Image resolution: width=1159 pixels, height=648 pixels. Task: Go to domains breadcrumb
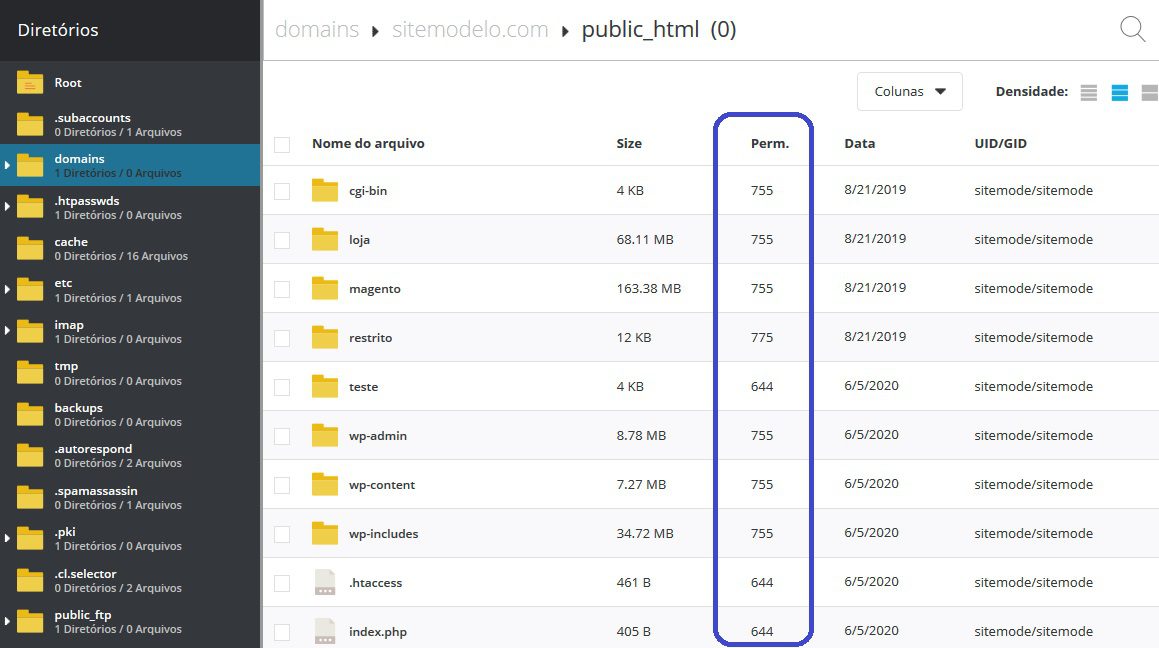pyautogui.click(x=317, y=30)
